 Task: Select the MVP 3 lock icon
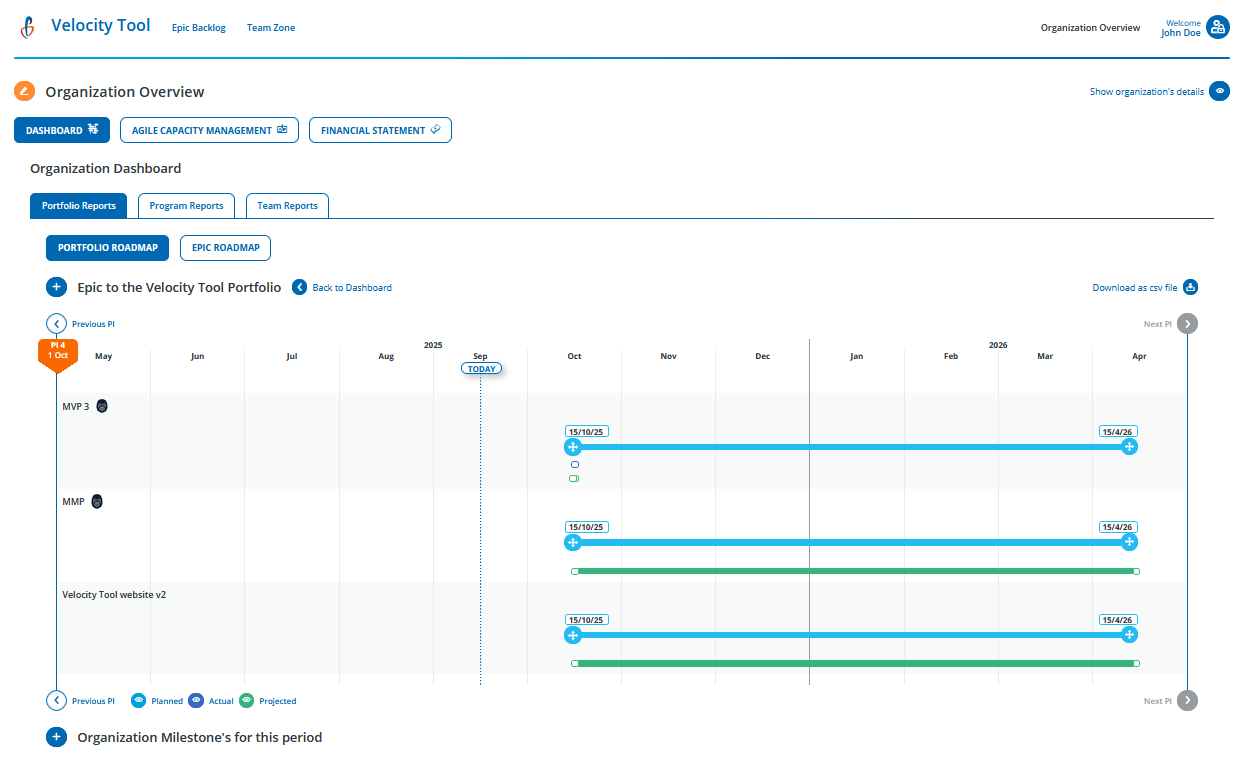pyautogui.click(x=102, y=405)
